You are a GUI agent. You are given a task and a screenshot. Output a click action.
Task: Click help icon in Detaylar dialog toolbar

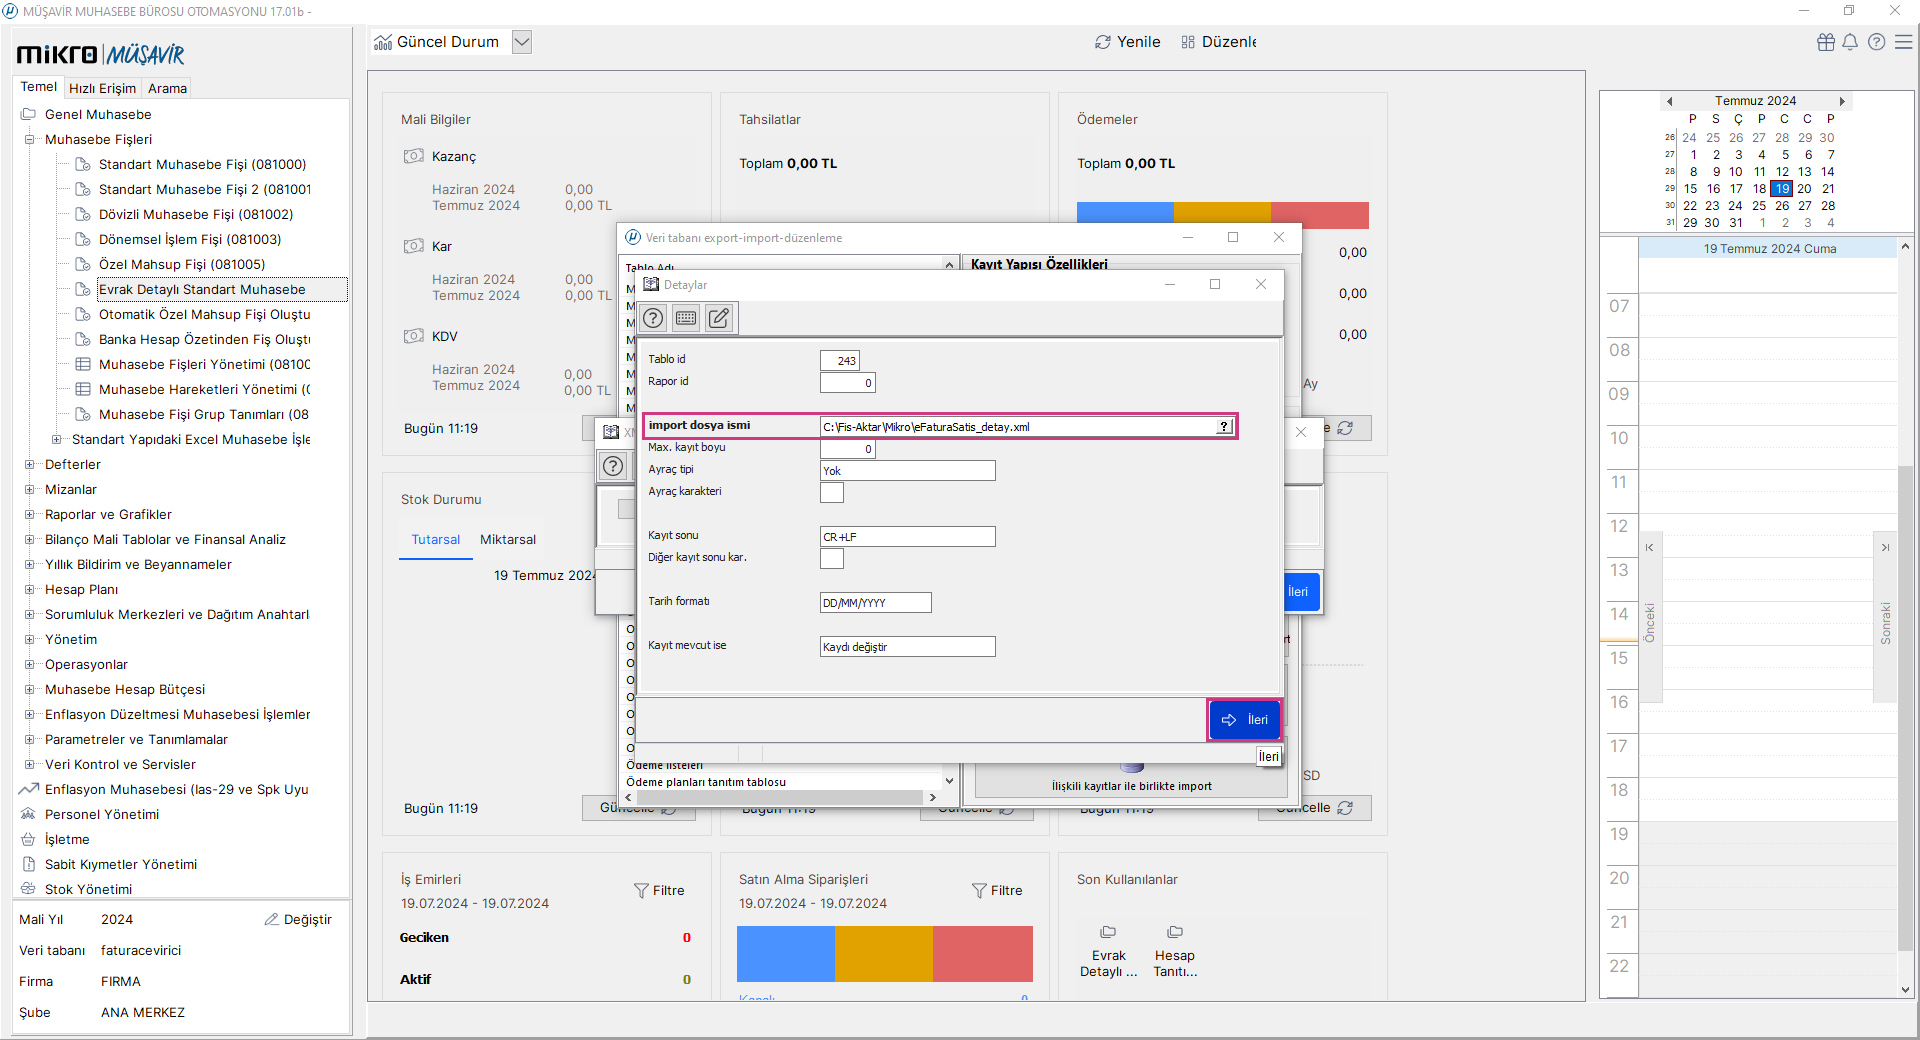[x=653, y=318]
